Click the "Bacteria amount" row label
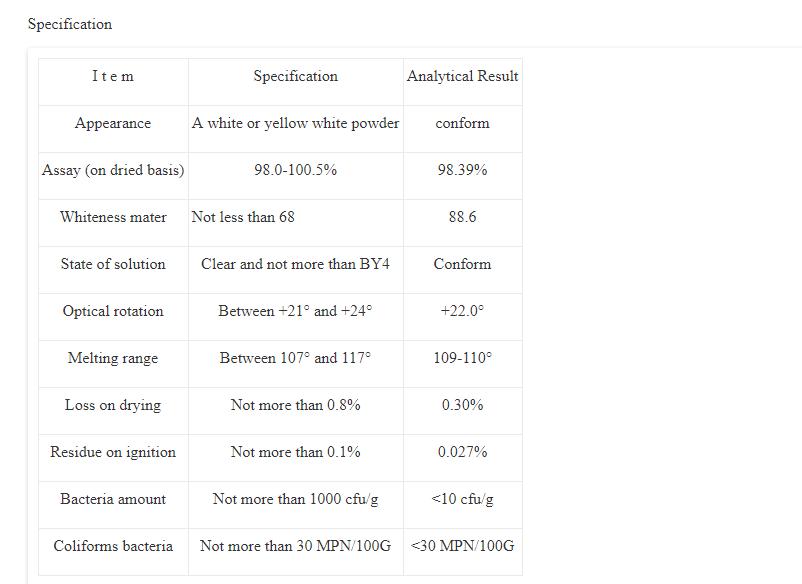This screenshot has width=802, height=584. pyautogui.click(x=113, y=499)
